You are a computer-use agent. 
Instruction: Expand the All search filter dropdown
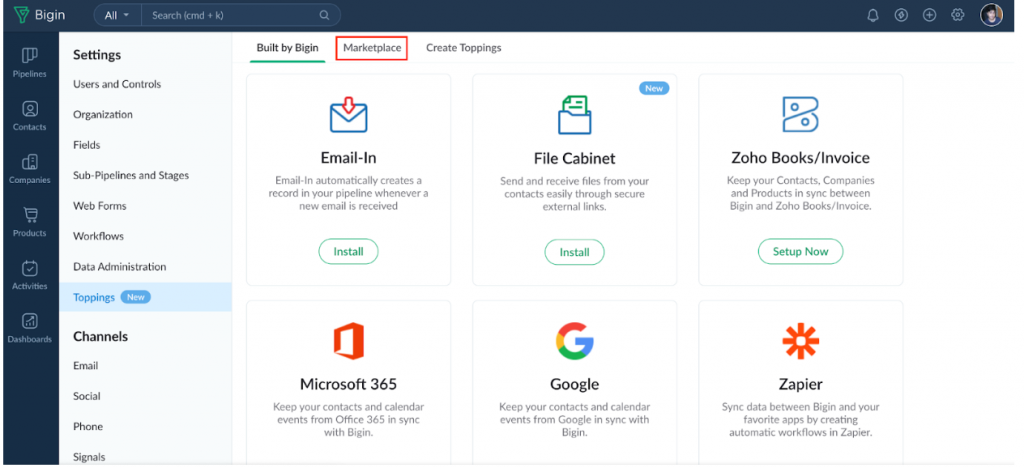pyautogui.click(x=118, y=15)
